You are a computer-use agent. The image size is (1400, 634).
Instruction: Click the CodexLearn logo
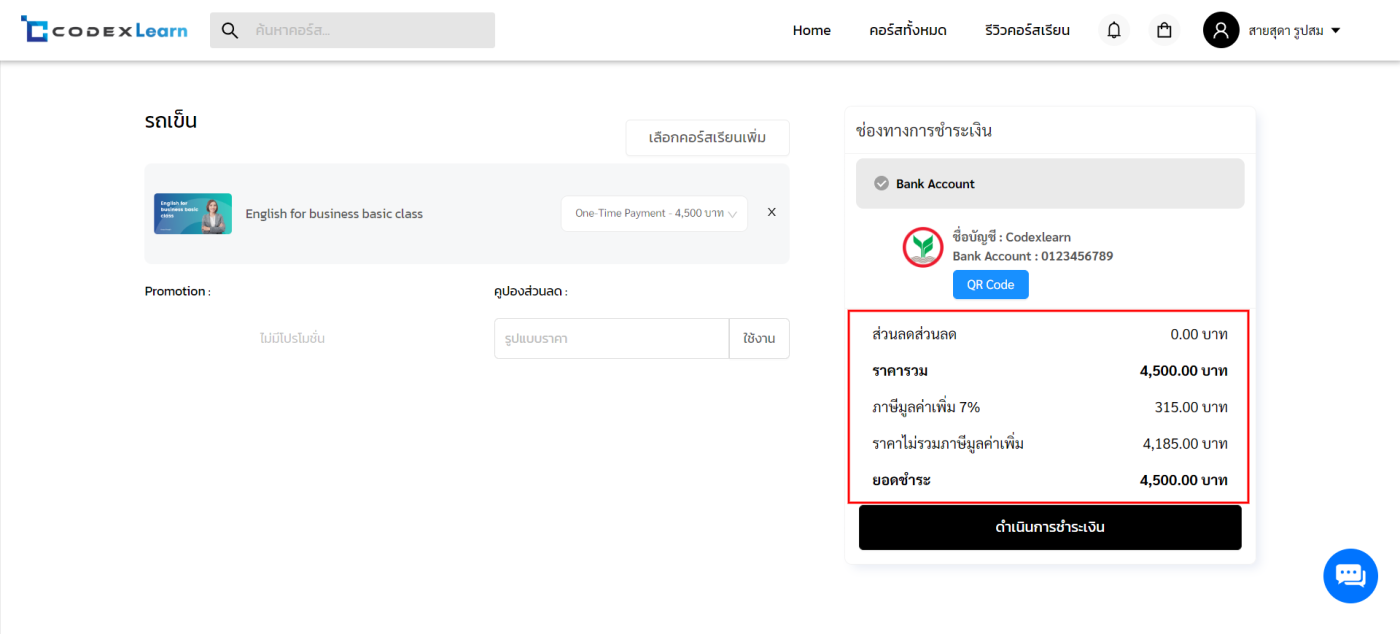click(104, 30)
